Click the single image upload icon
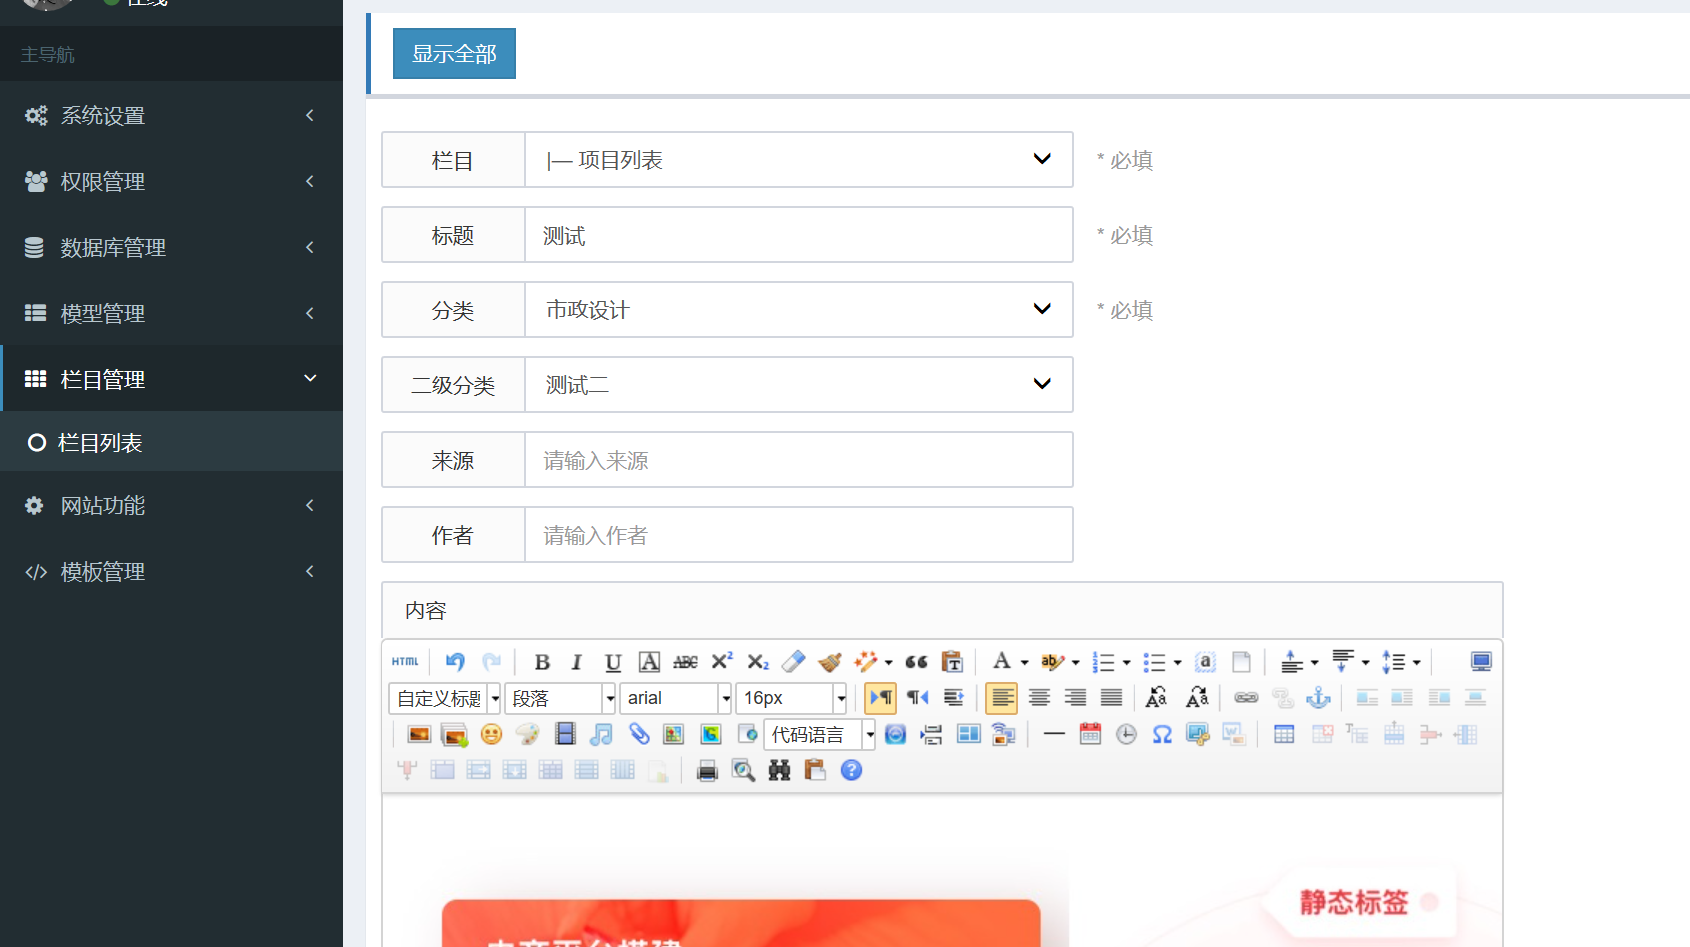This screenshot has height=947, width=1690. click(419, 735)
